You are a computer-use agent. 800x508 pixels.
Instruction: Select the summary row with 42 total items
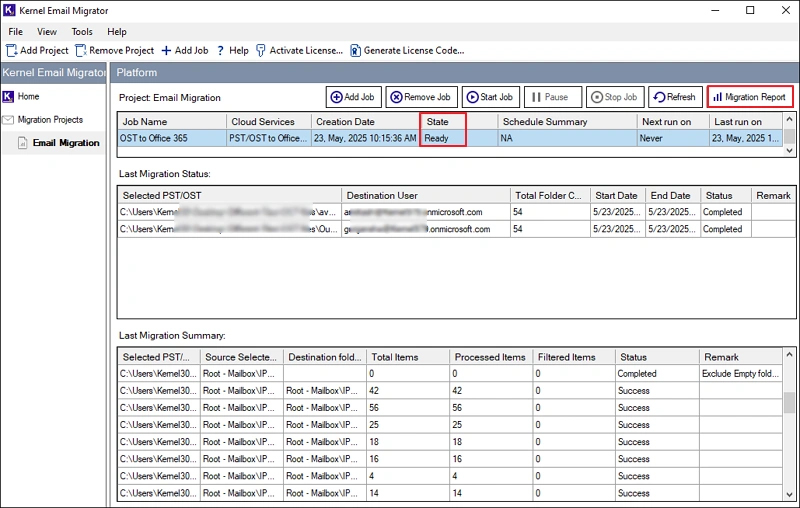[x=450, y=391]
